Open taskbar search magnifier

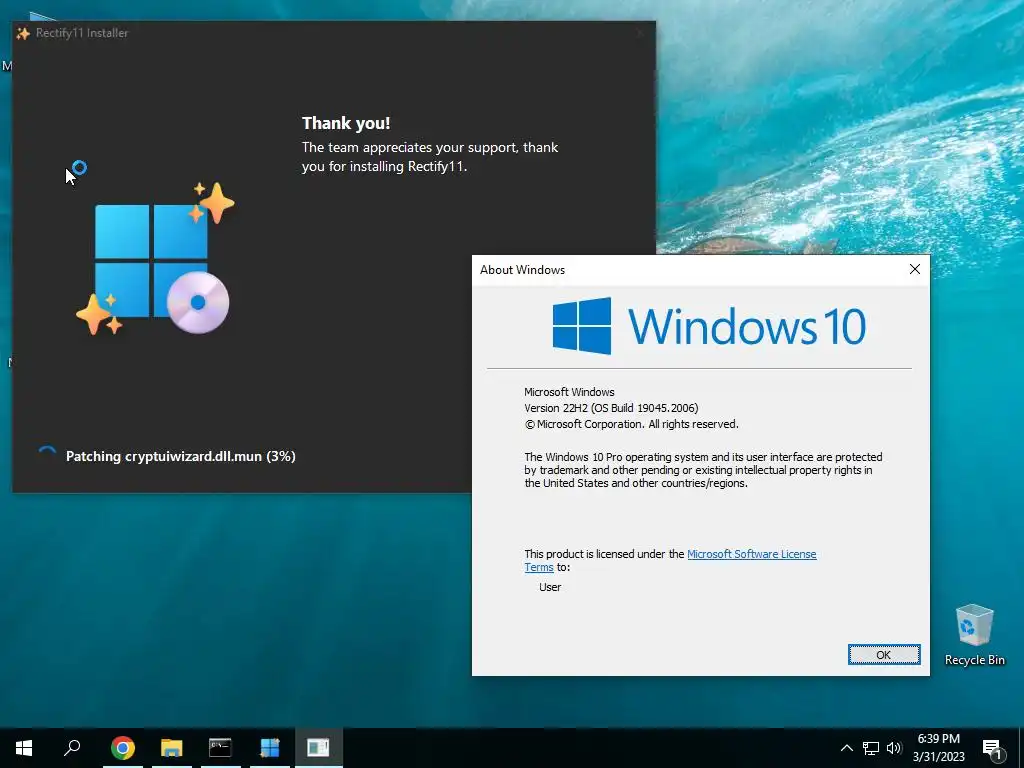(x=72, y=747)
